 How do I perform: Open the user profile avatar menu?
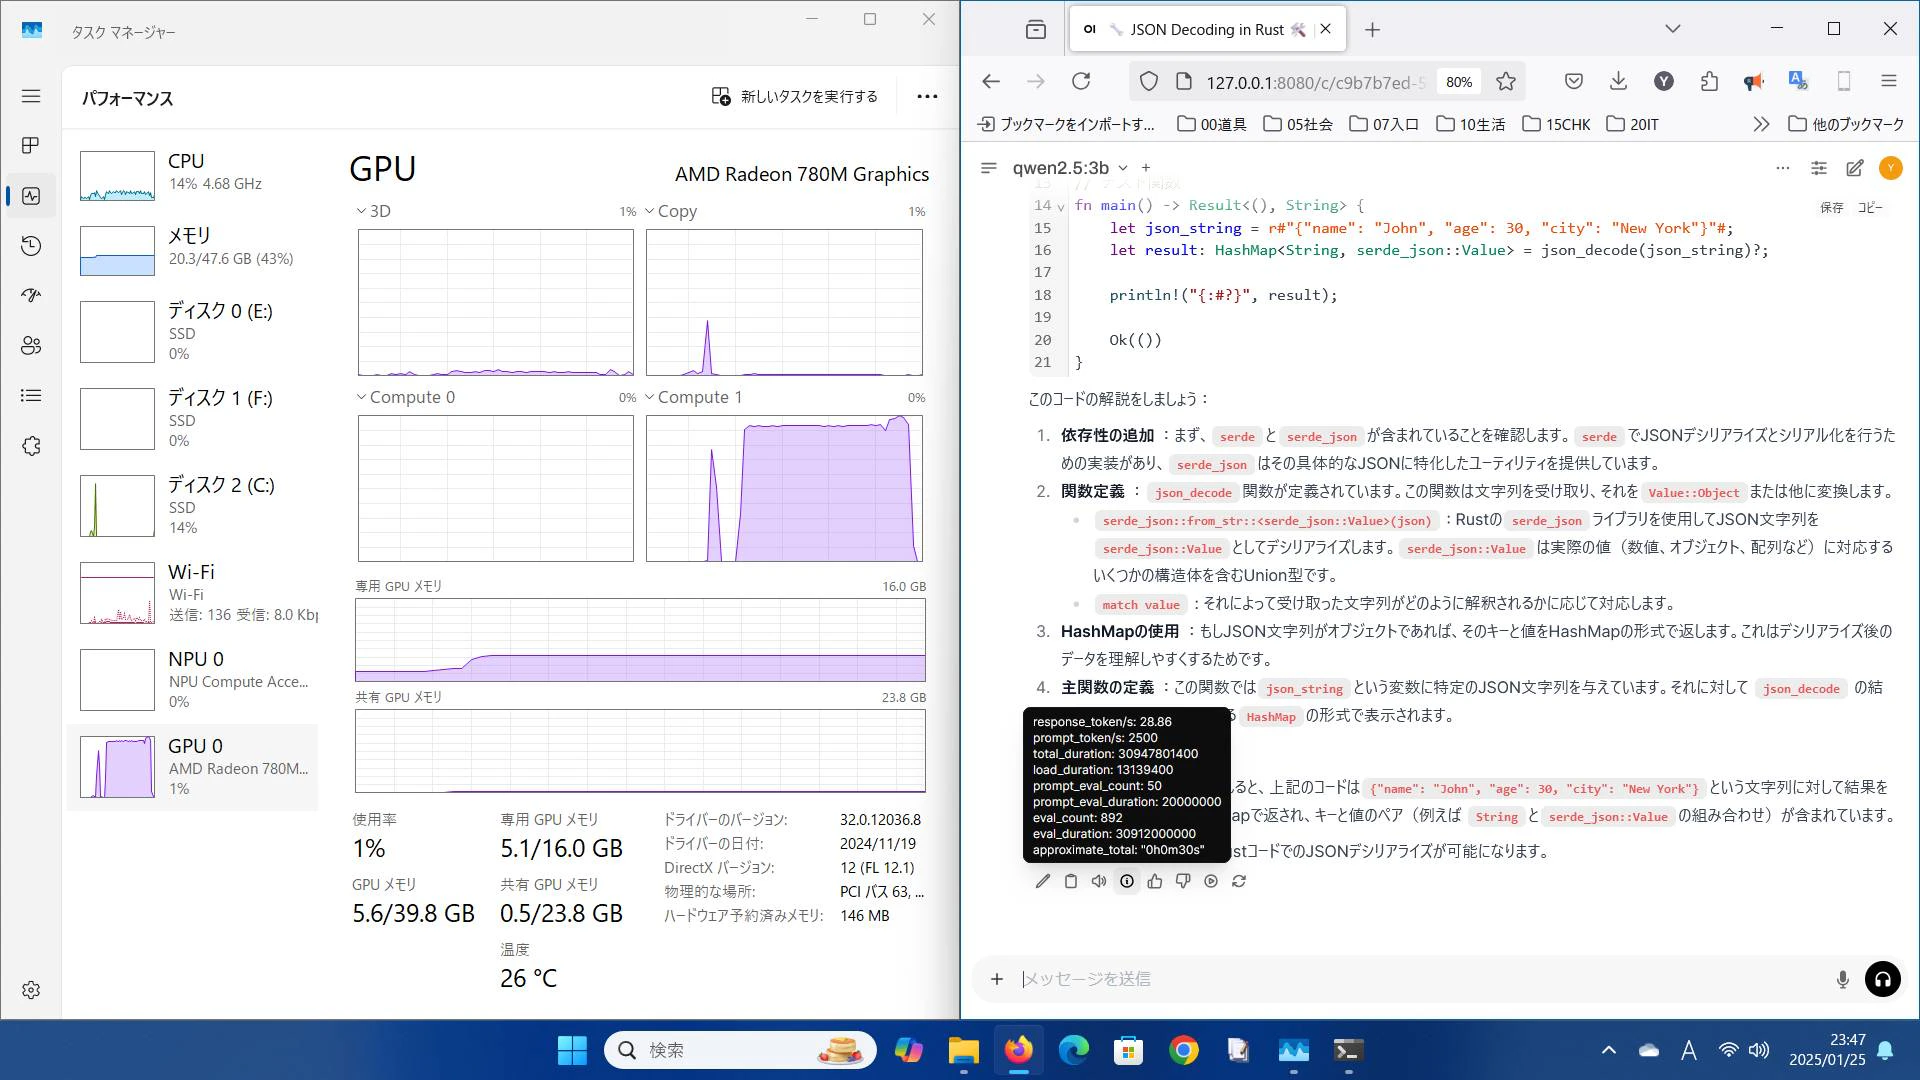(1890, 168)
